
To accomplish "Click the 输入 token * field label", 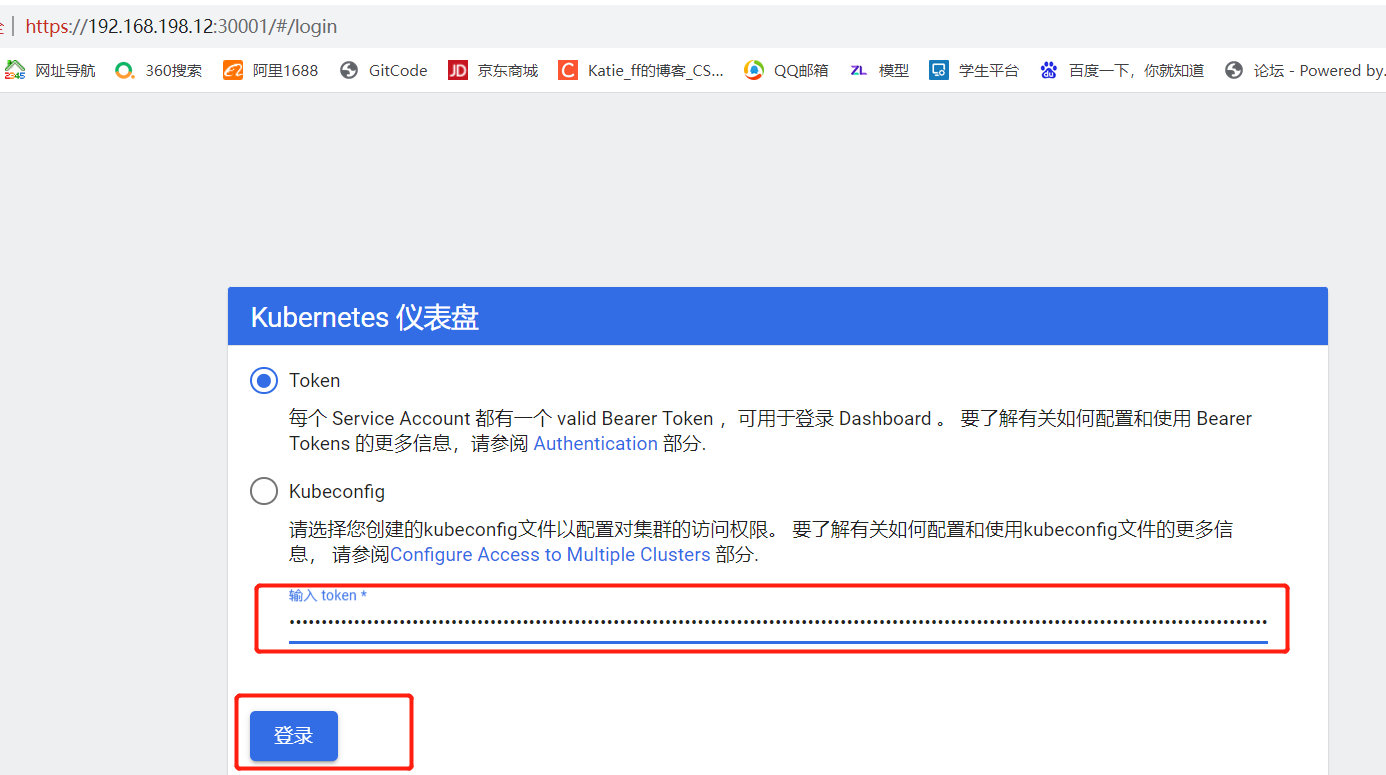I will click(328, 595).
